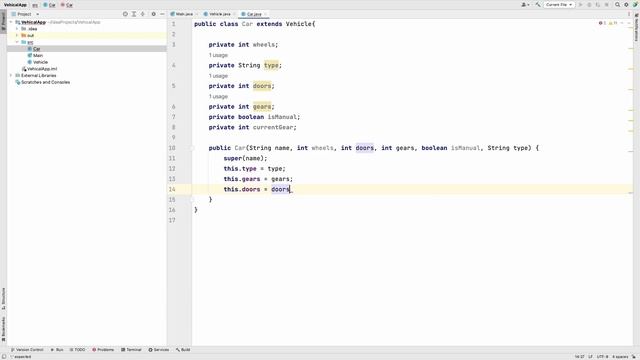The width and height of the screenshot is (640, 360).
Task: Open the TODO tool window
Action: point(77,350)
